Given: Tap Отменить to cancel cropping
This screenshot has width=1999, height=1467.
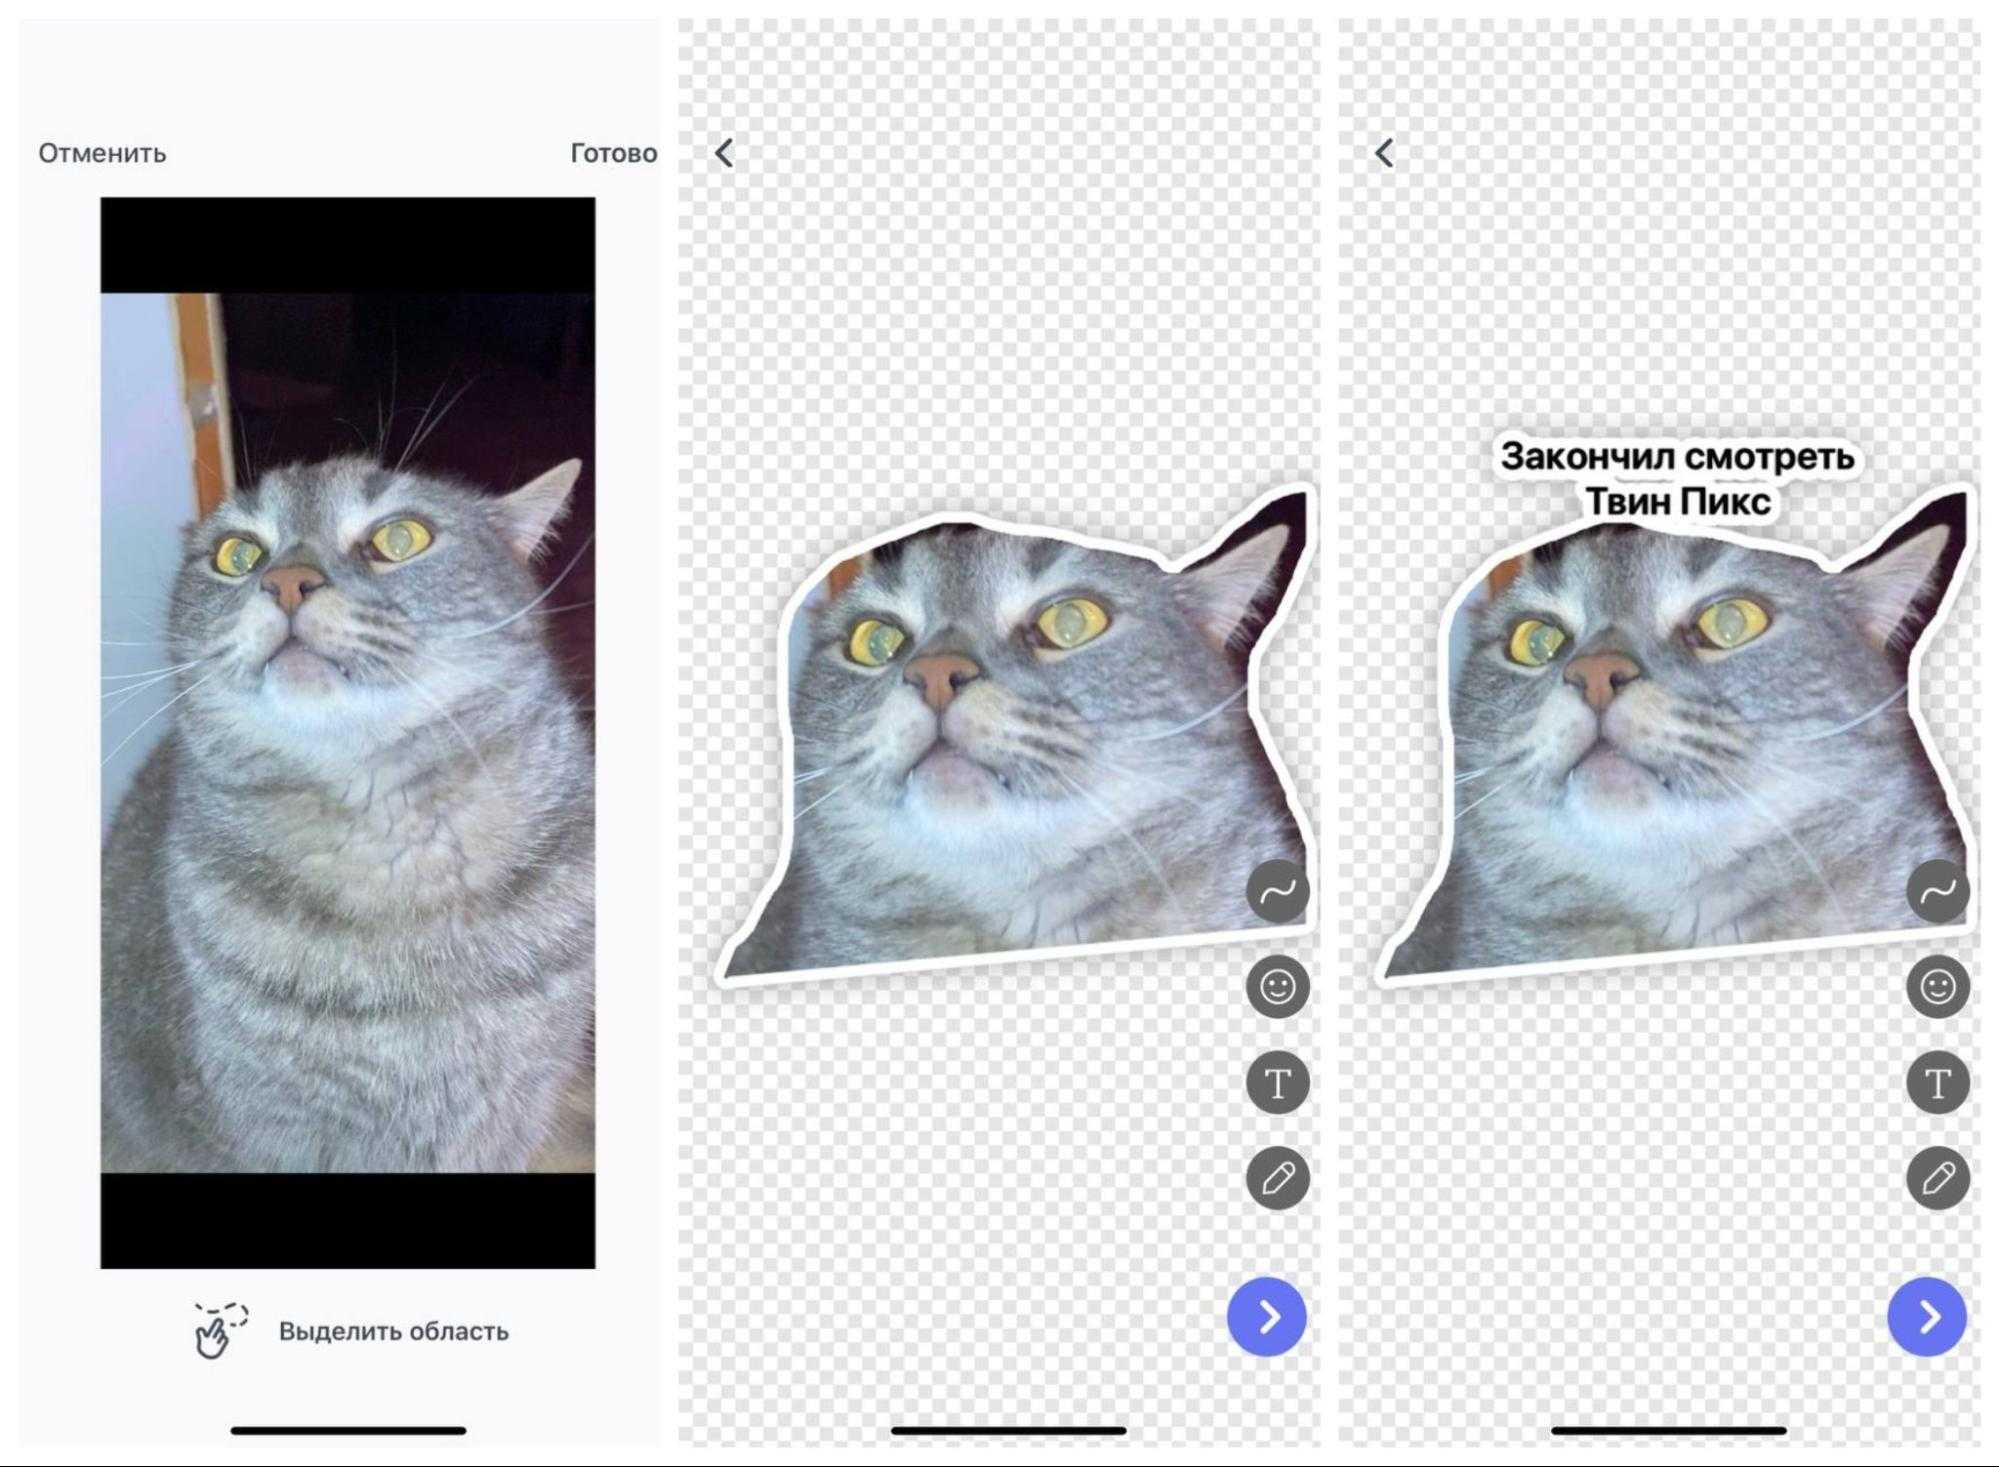Looking at the screenshot, I should [x=102, y=153].
